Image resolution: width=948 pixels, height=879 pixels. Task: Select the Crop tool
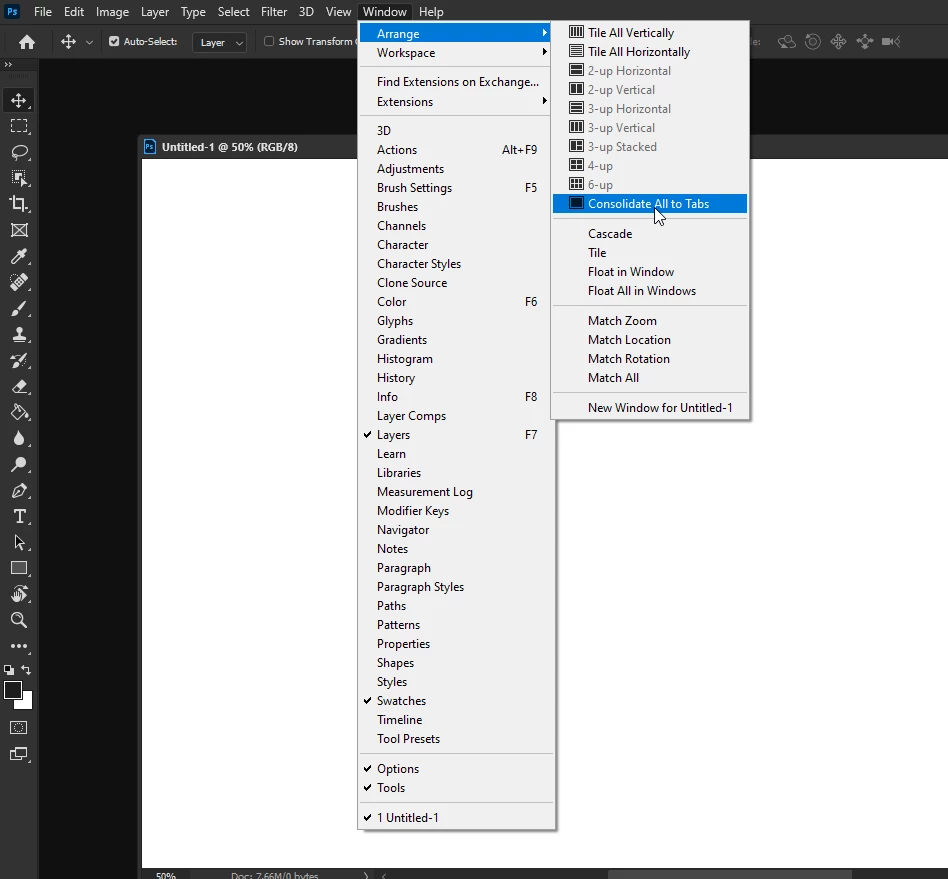click(19, 204)
